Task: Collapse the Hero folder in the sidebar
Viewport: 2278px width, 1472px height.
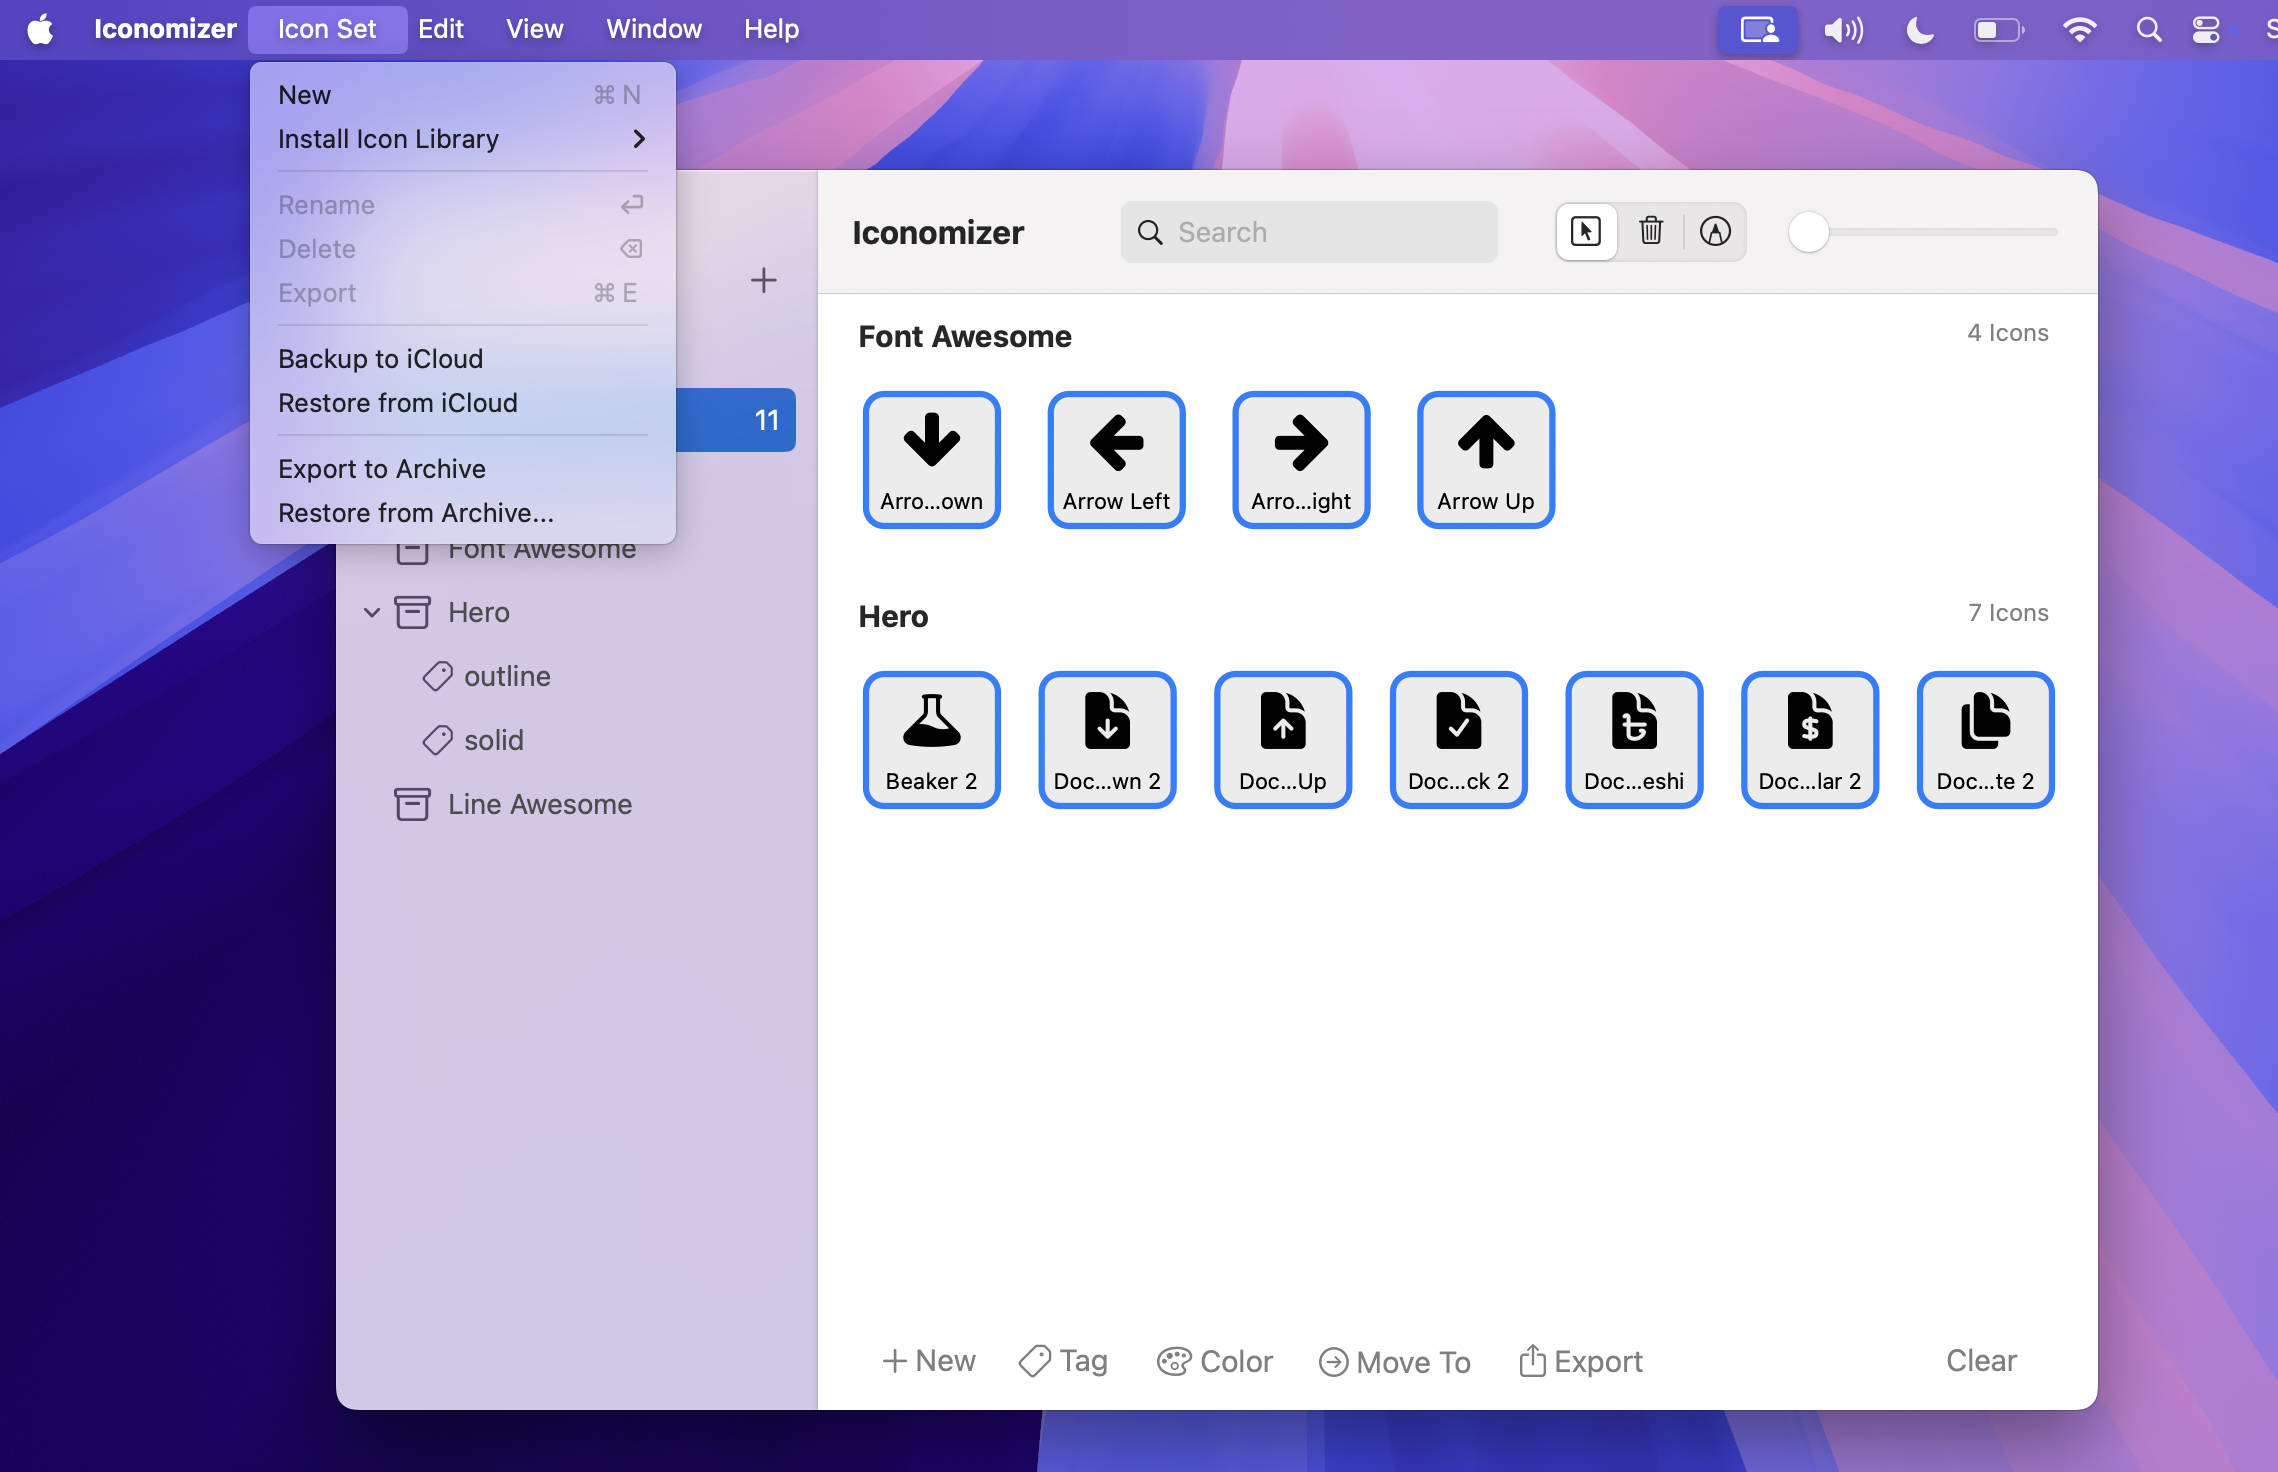Action: click(x=372, y=612)
